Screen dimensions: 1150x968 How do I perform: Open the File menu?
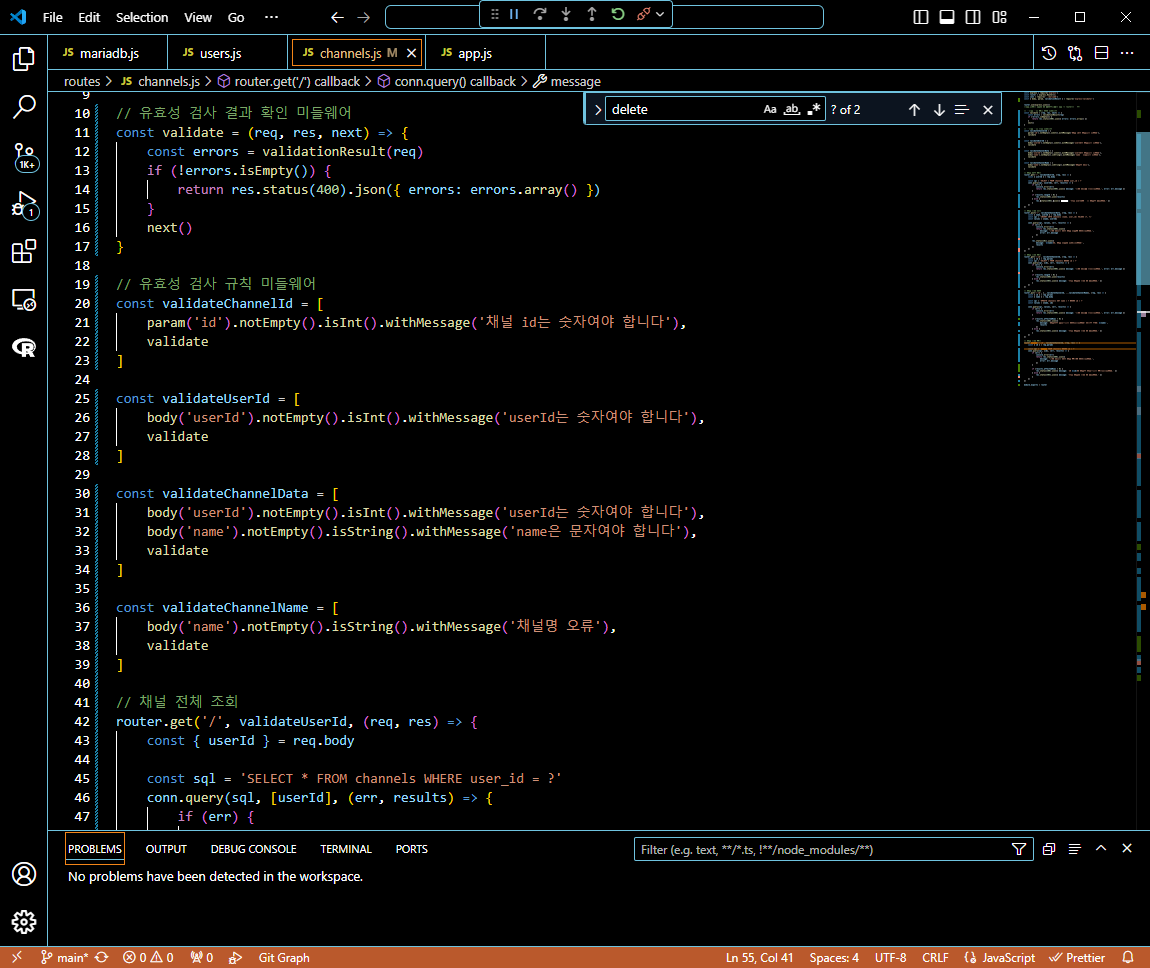[x=53, y=17]
